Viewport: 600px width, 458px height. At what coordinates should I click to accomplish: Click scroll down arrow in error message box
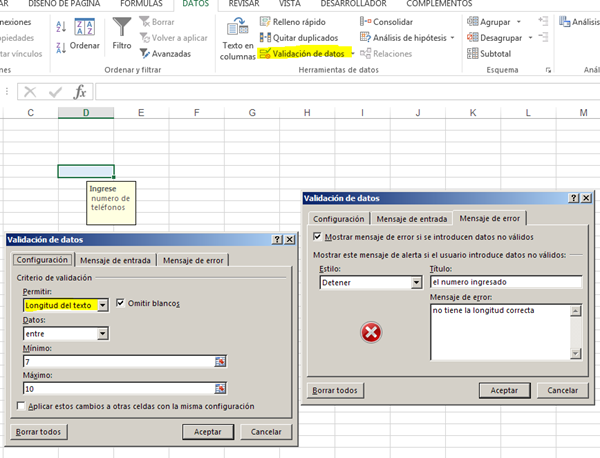576,353
